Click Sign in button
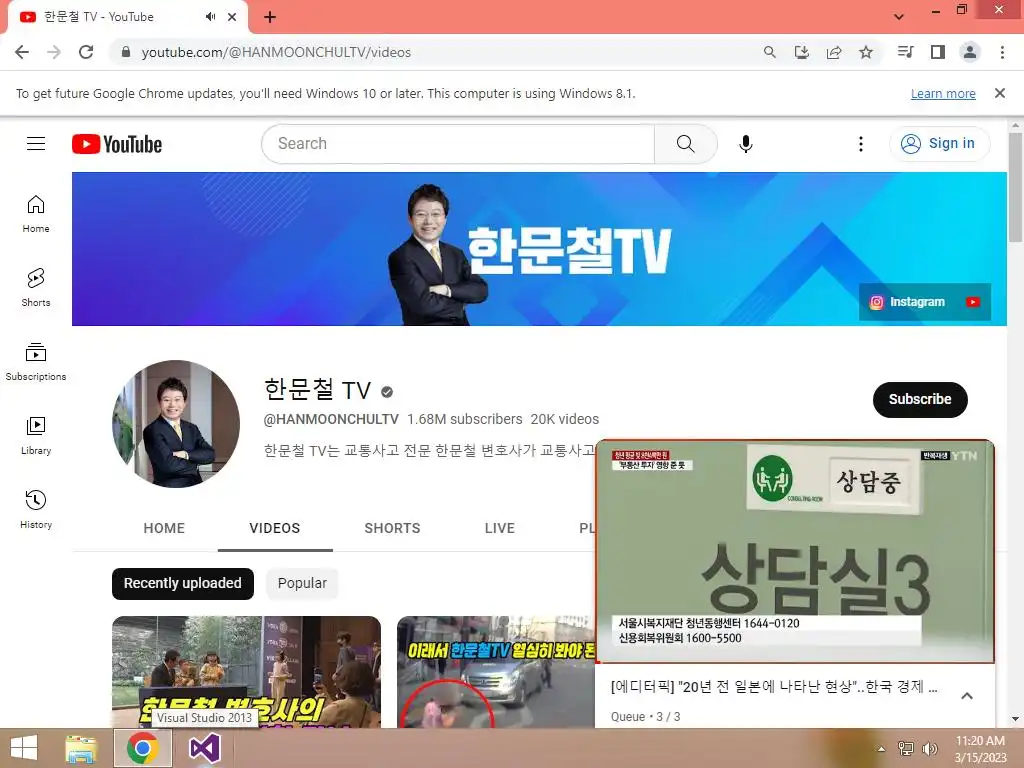The height and width of the screenshot is (768, 1024). (940, 144)
